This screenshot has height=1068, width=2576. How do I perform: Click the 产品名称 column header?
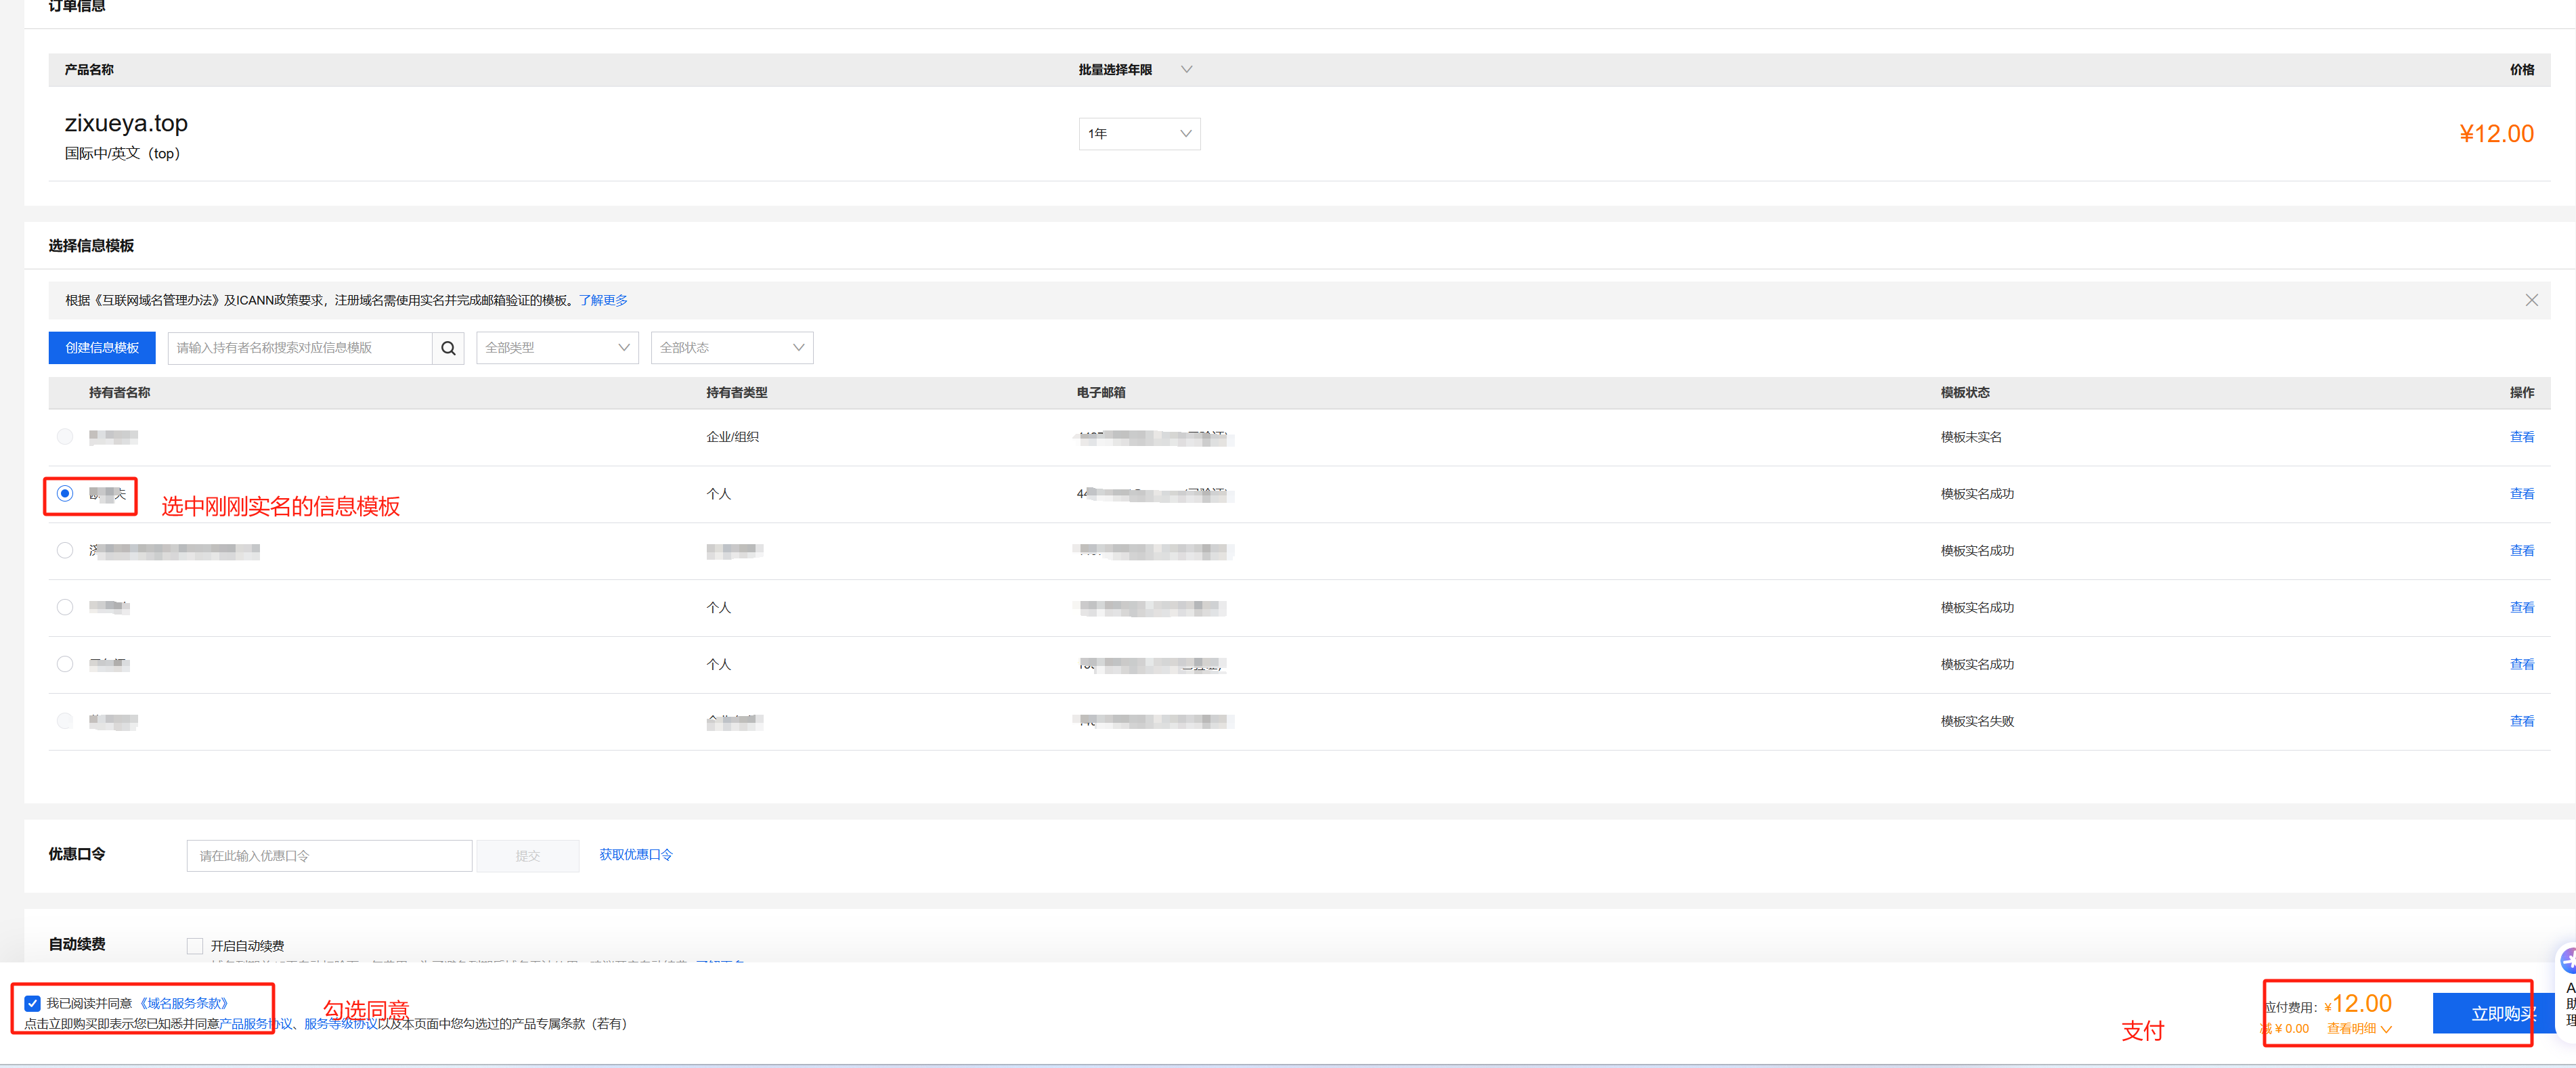(x=89, y=70)
